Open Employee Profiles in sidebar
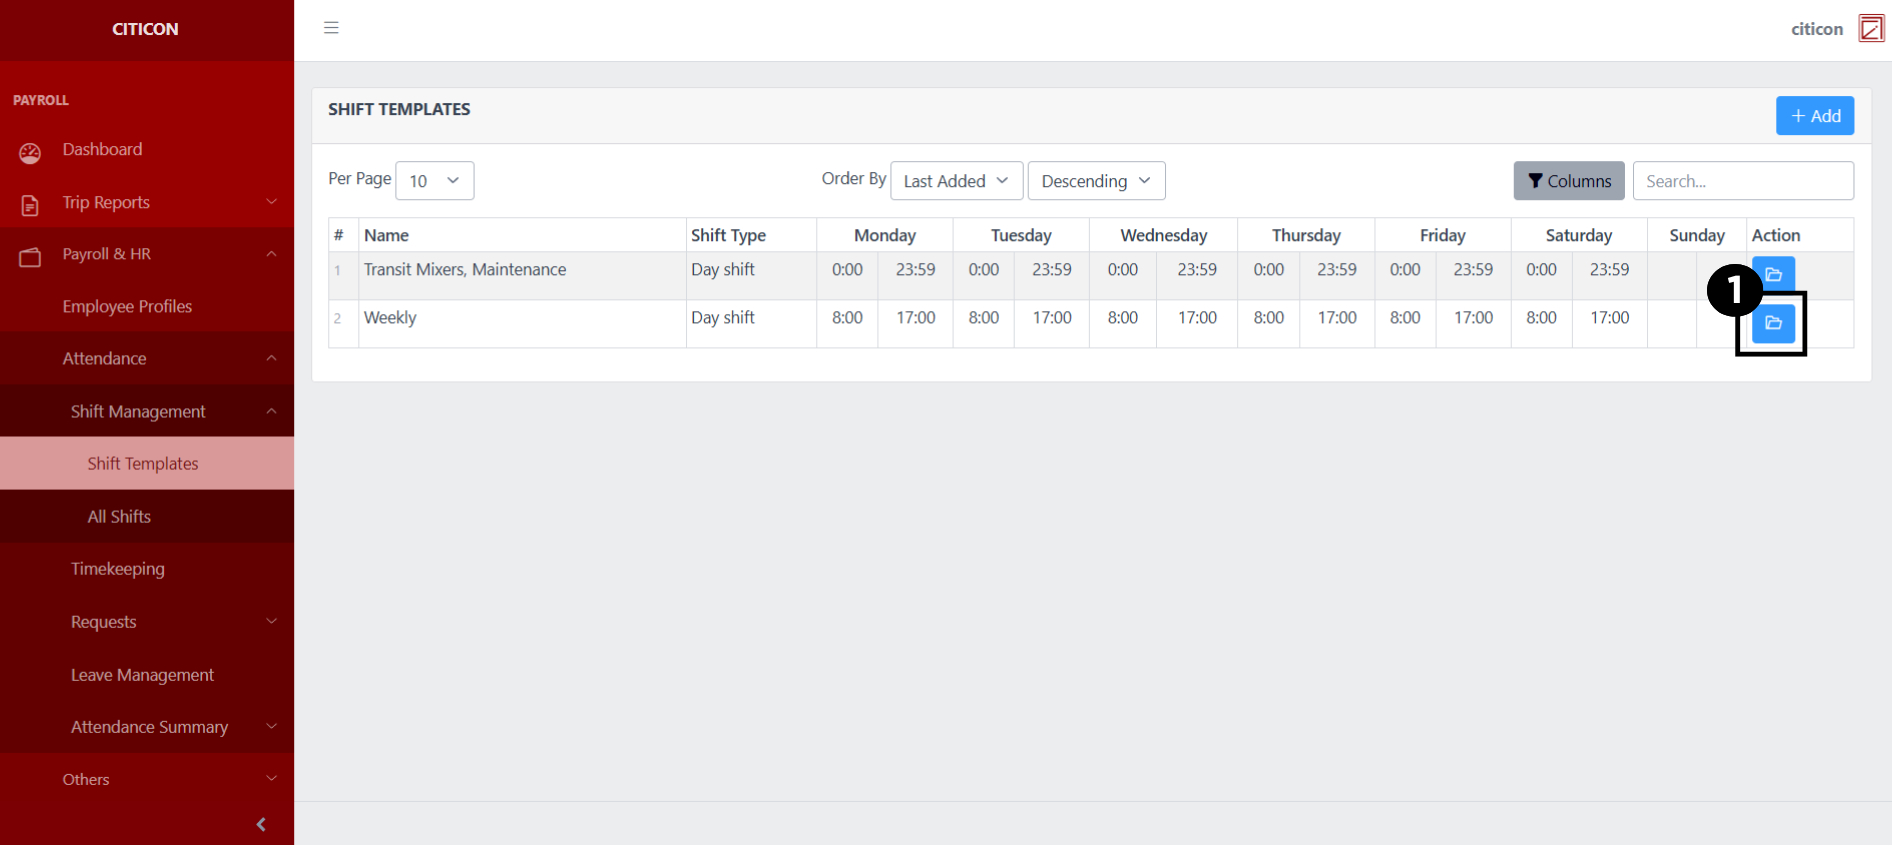The image size is (1892, 845). click(x=127, y=306)
